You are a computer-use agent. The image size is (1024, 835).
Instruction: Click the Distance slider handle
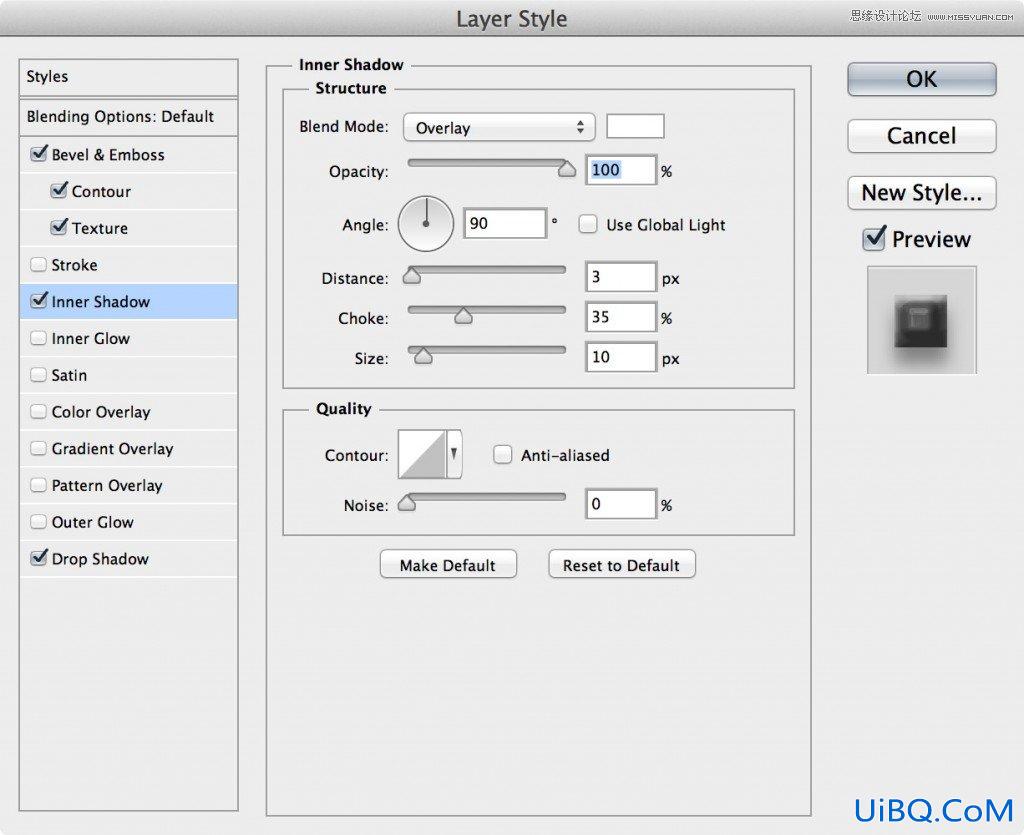[411, 276]
